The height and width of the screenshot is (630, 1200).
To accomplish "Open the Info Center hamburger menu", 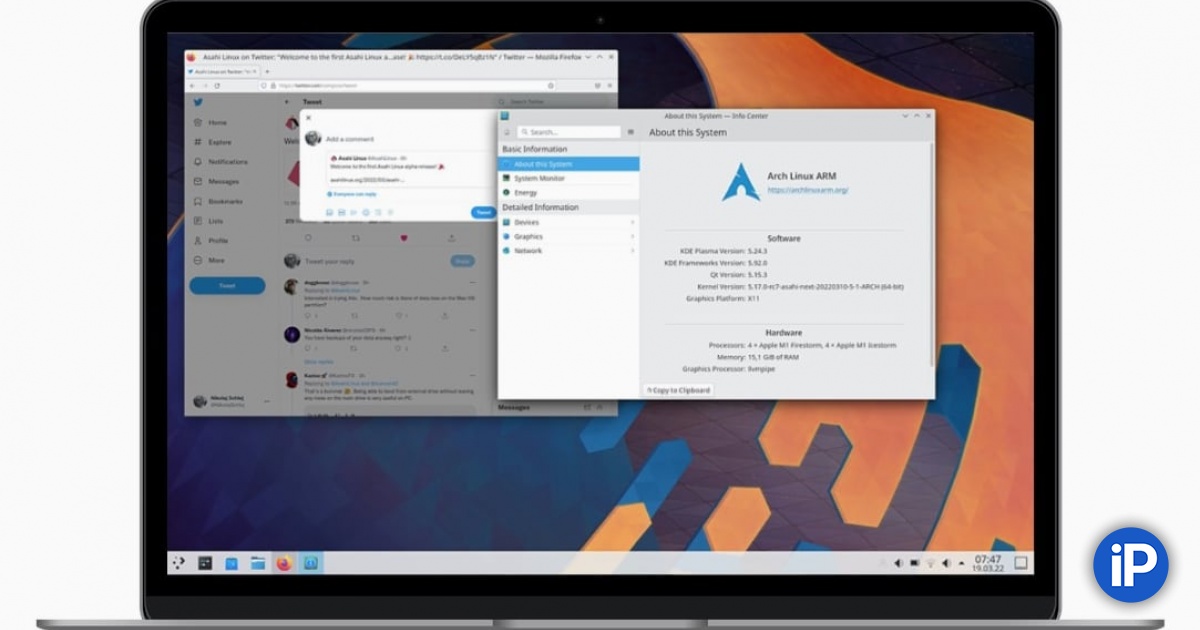I will point(630,132).
